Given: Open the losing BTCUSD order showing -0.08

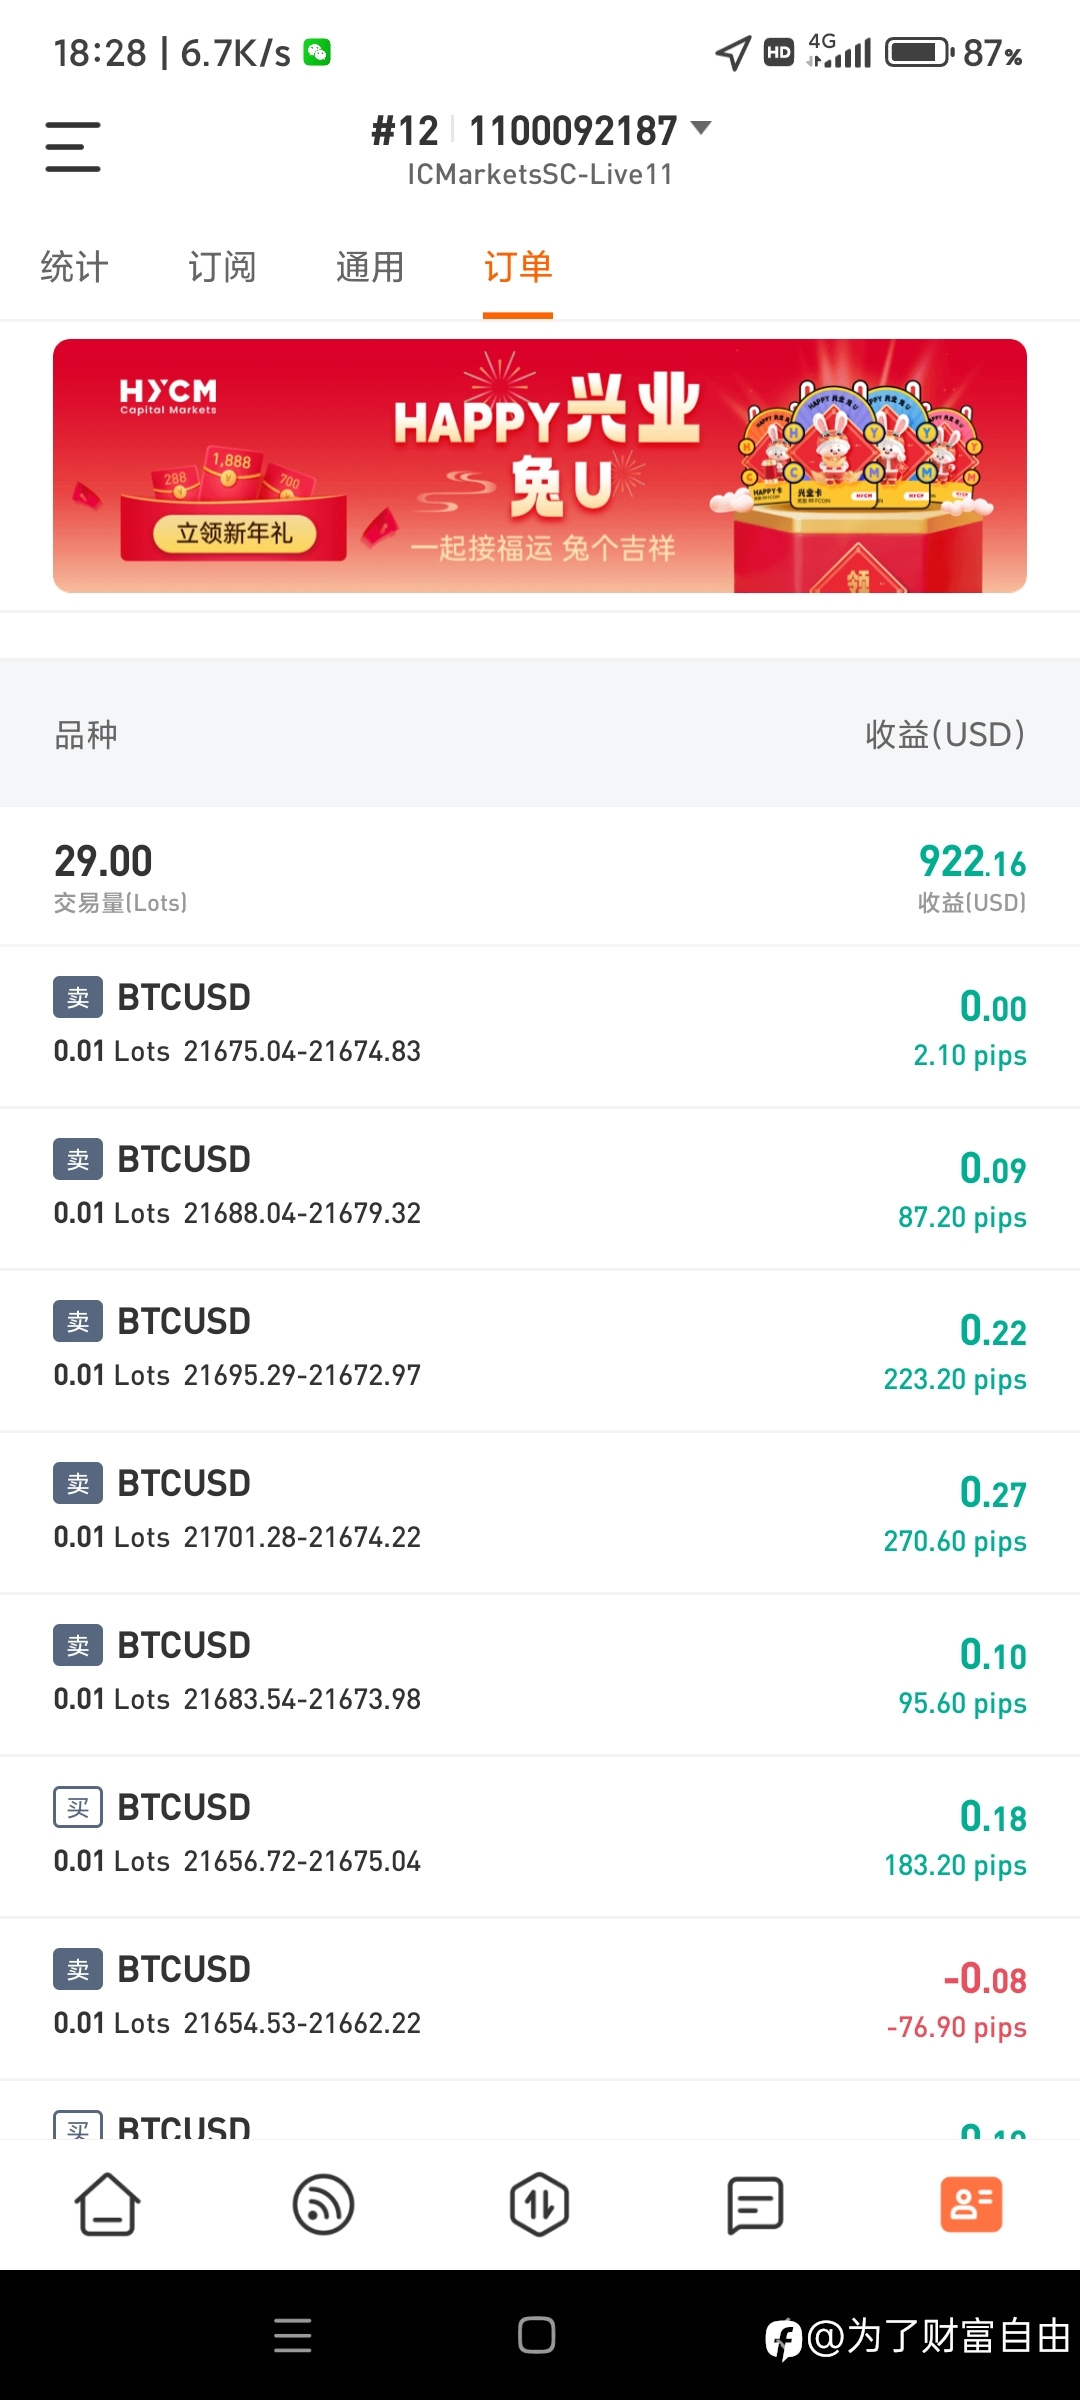Looking at the screenshot, I should 540,1998.
